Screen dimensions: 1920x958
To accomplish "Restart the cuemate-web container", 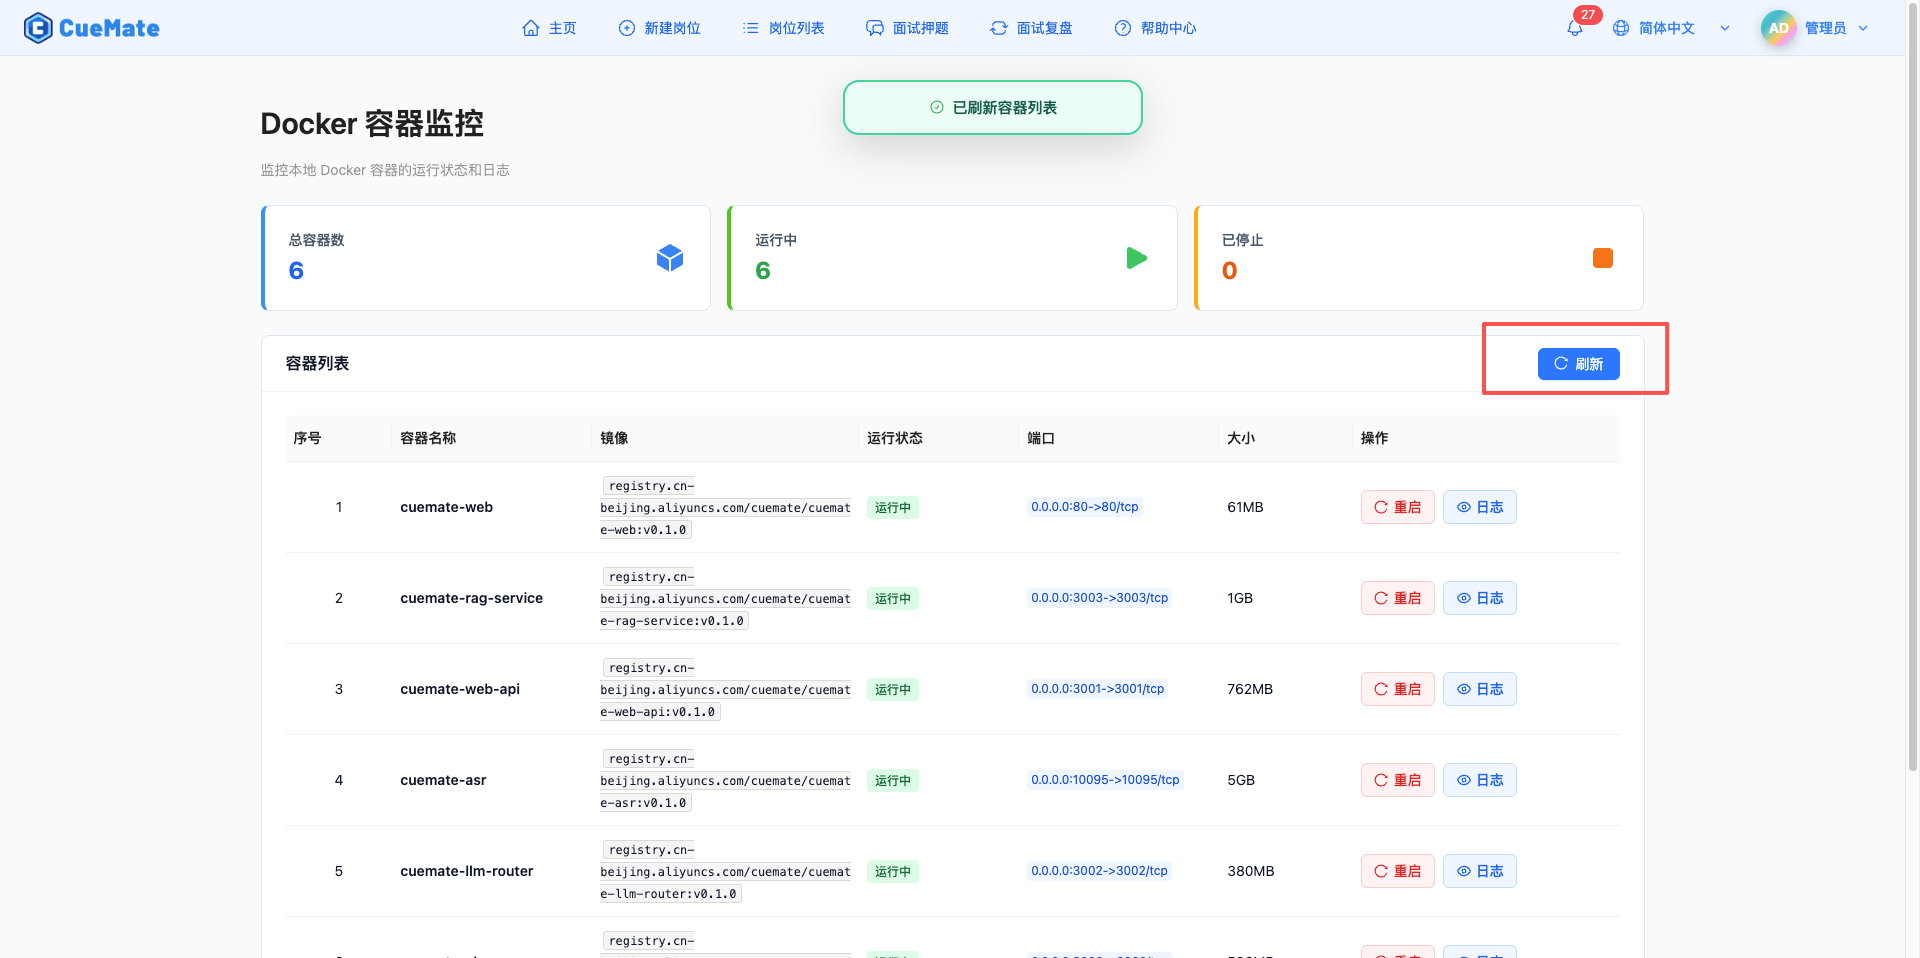I will 1397,507.
